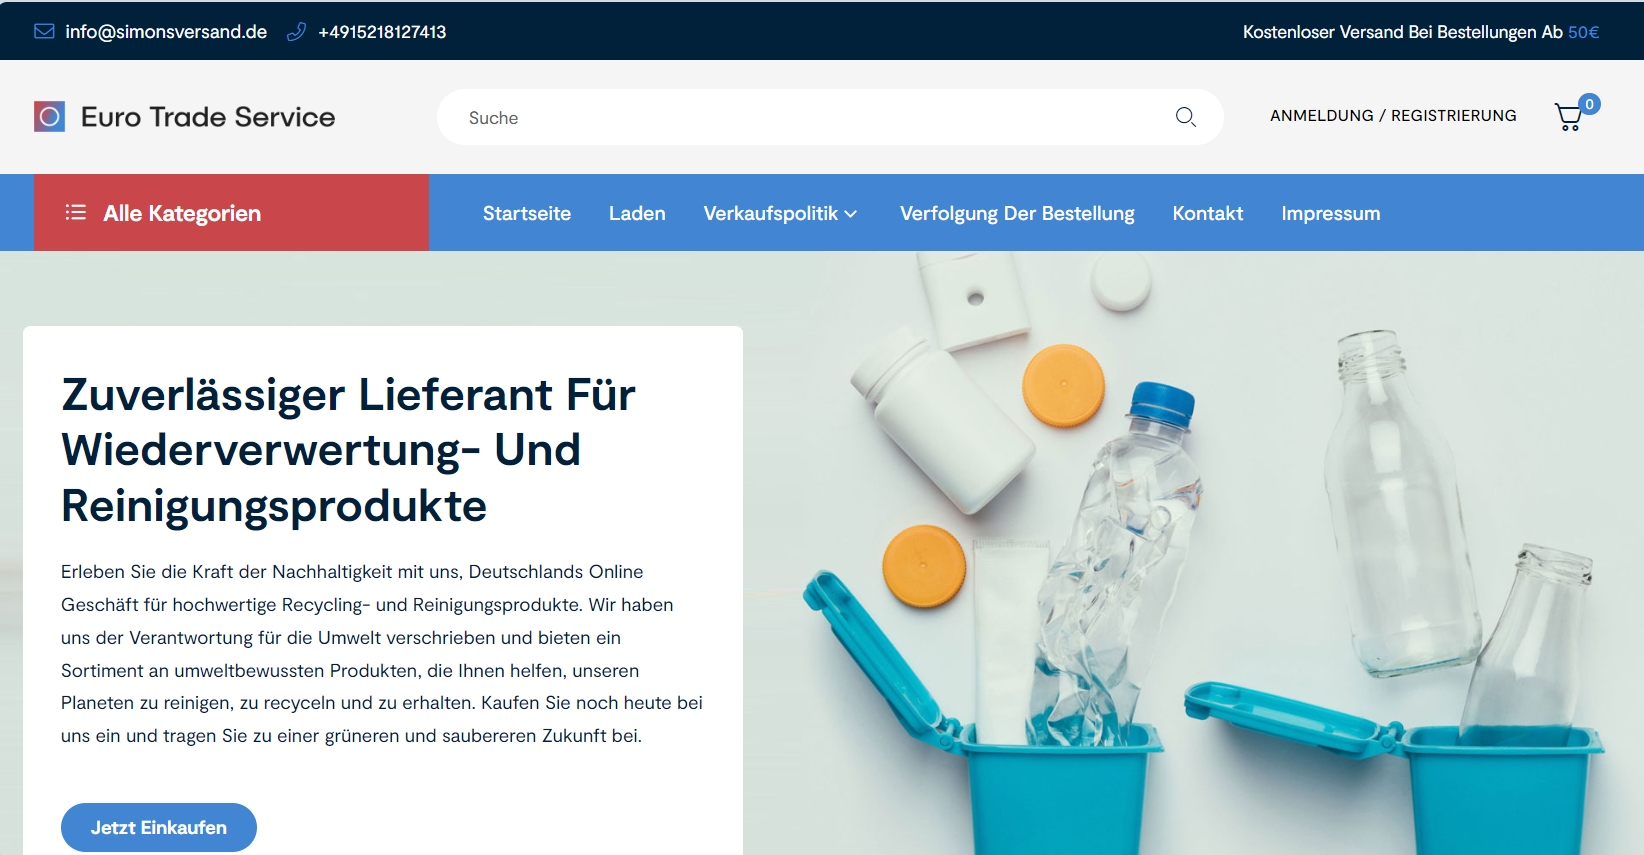Open Verfolgung Der Bestellung page
Viewport: 1644px width, 855px height.
tap(1017, 214)
